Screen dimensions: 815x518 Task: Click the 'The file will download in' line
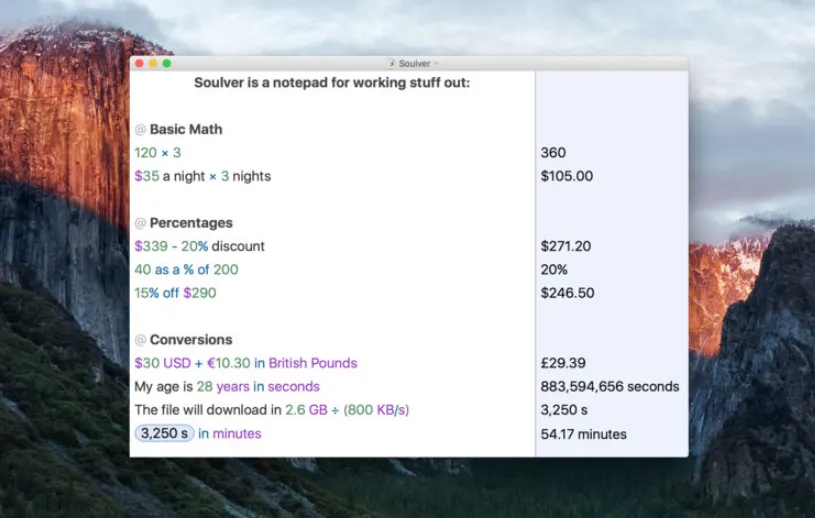coord(272,410)
